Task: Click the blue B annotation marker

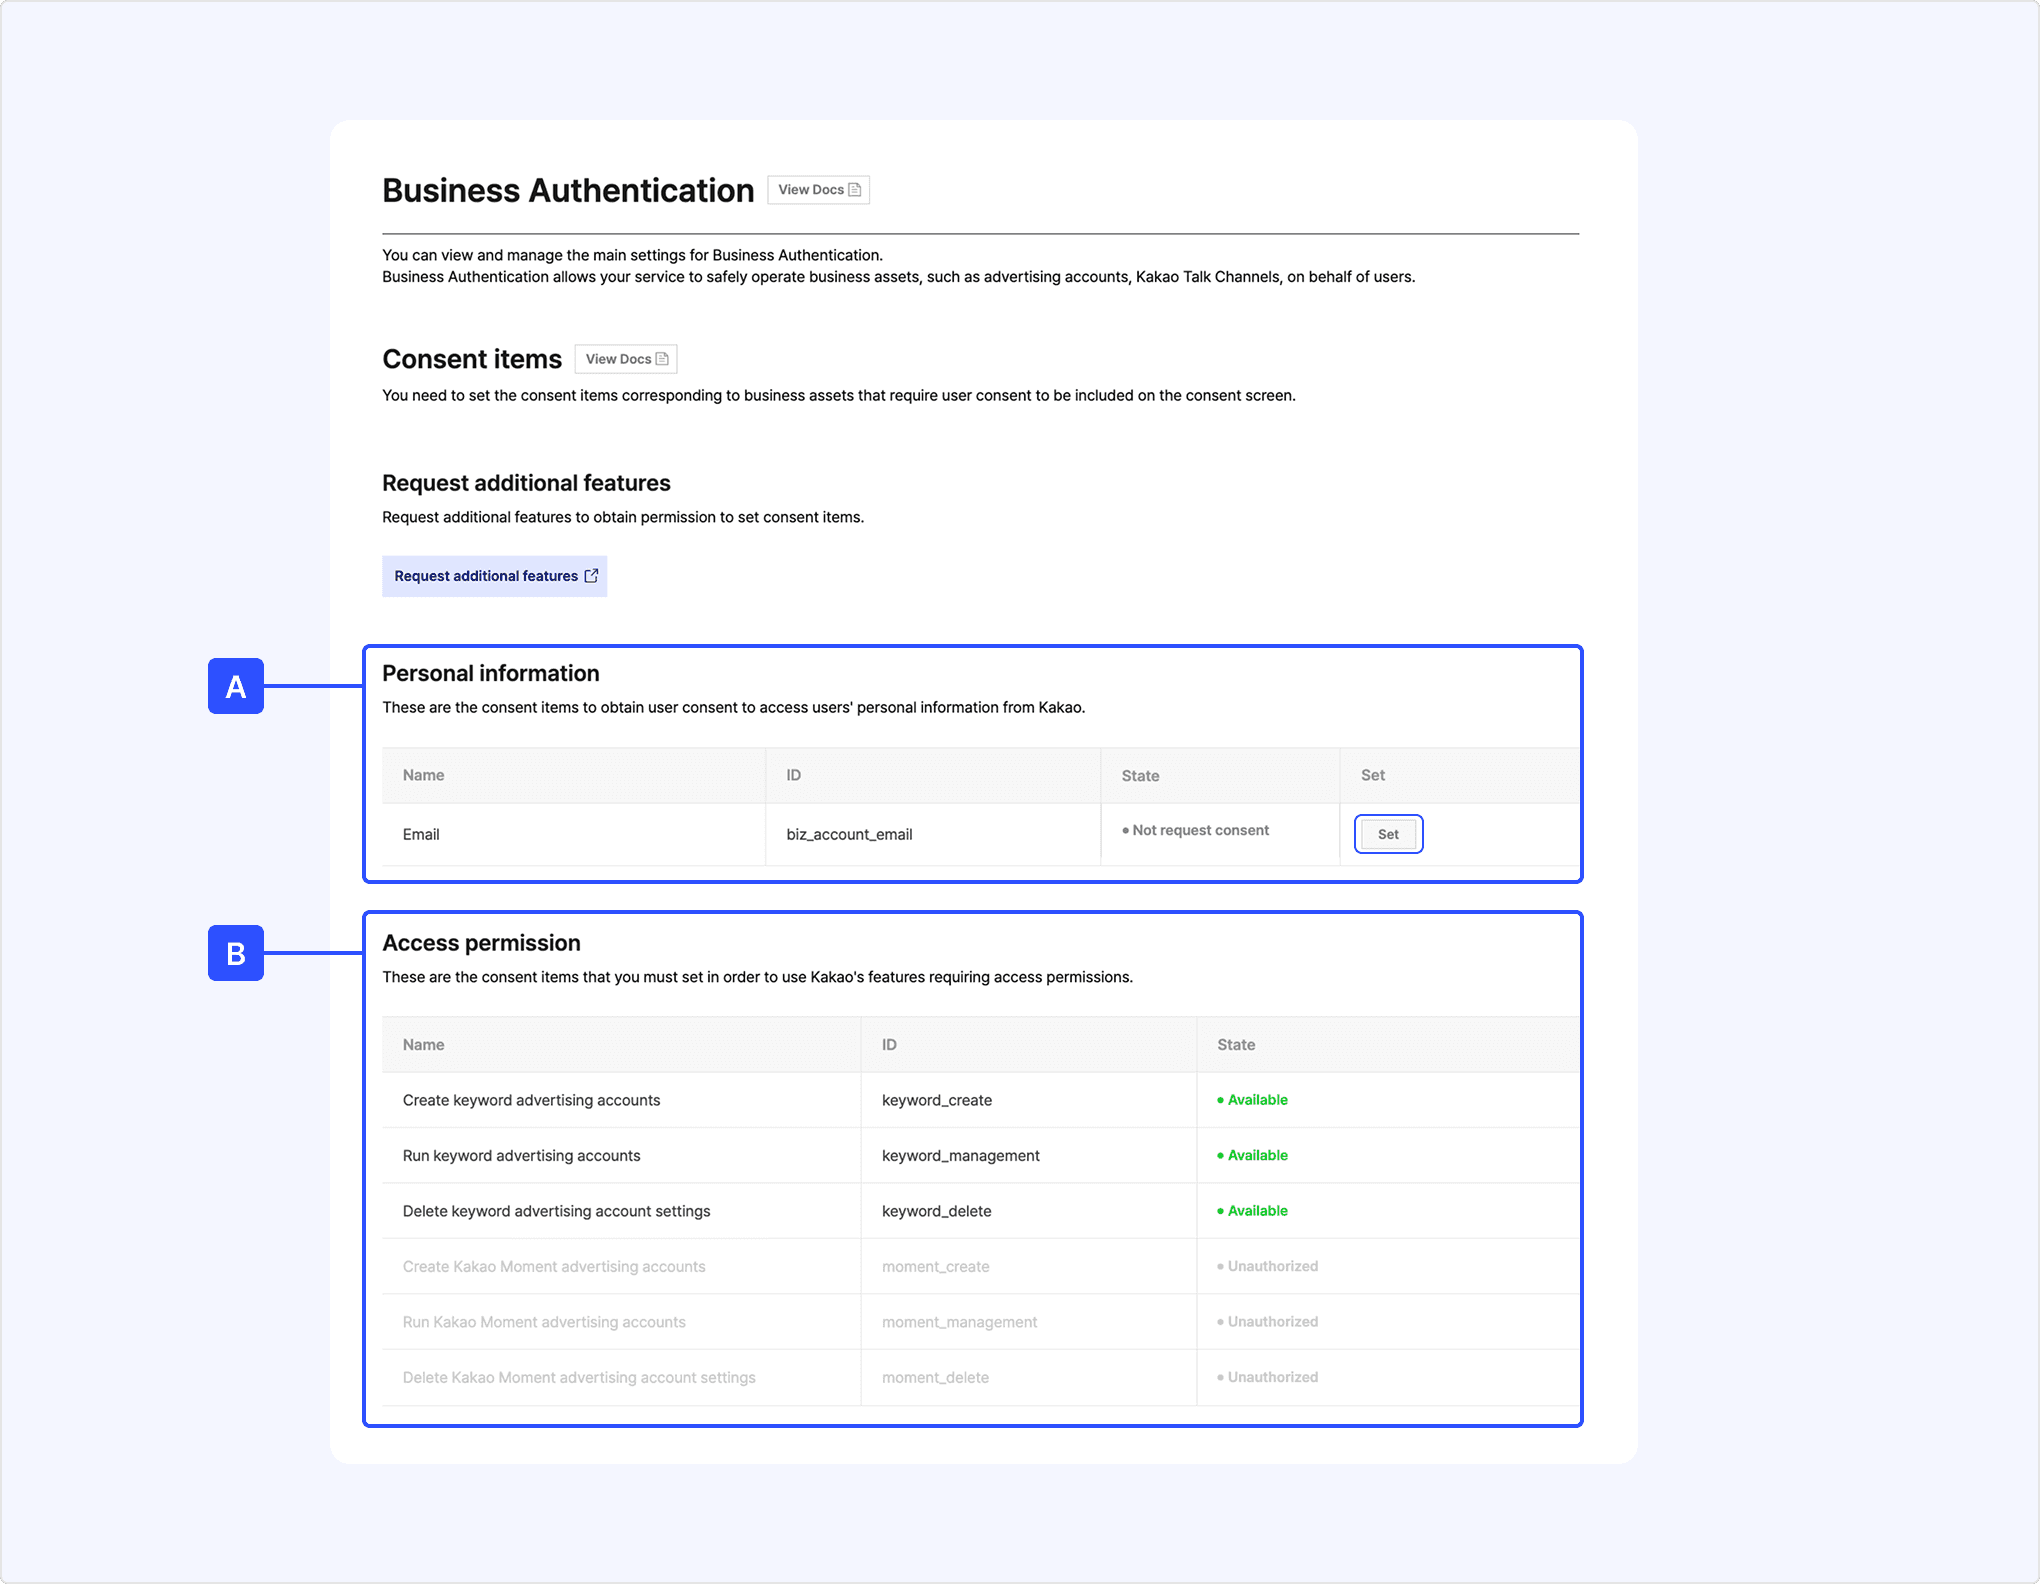Action: click(236, 953)
